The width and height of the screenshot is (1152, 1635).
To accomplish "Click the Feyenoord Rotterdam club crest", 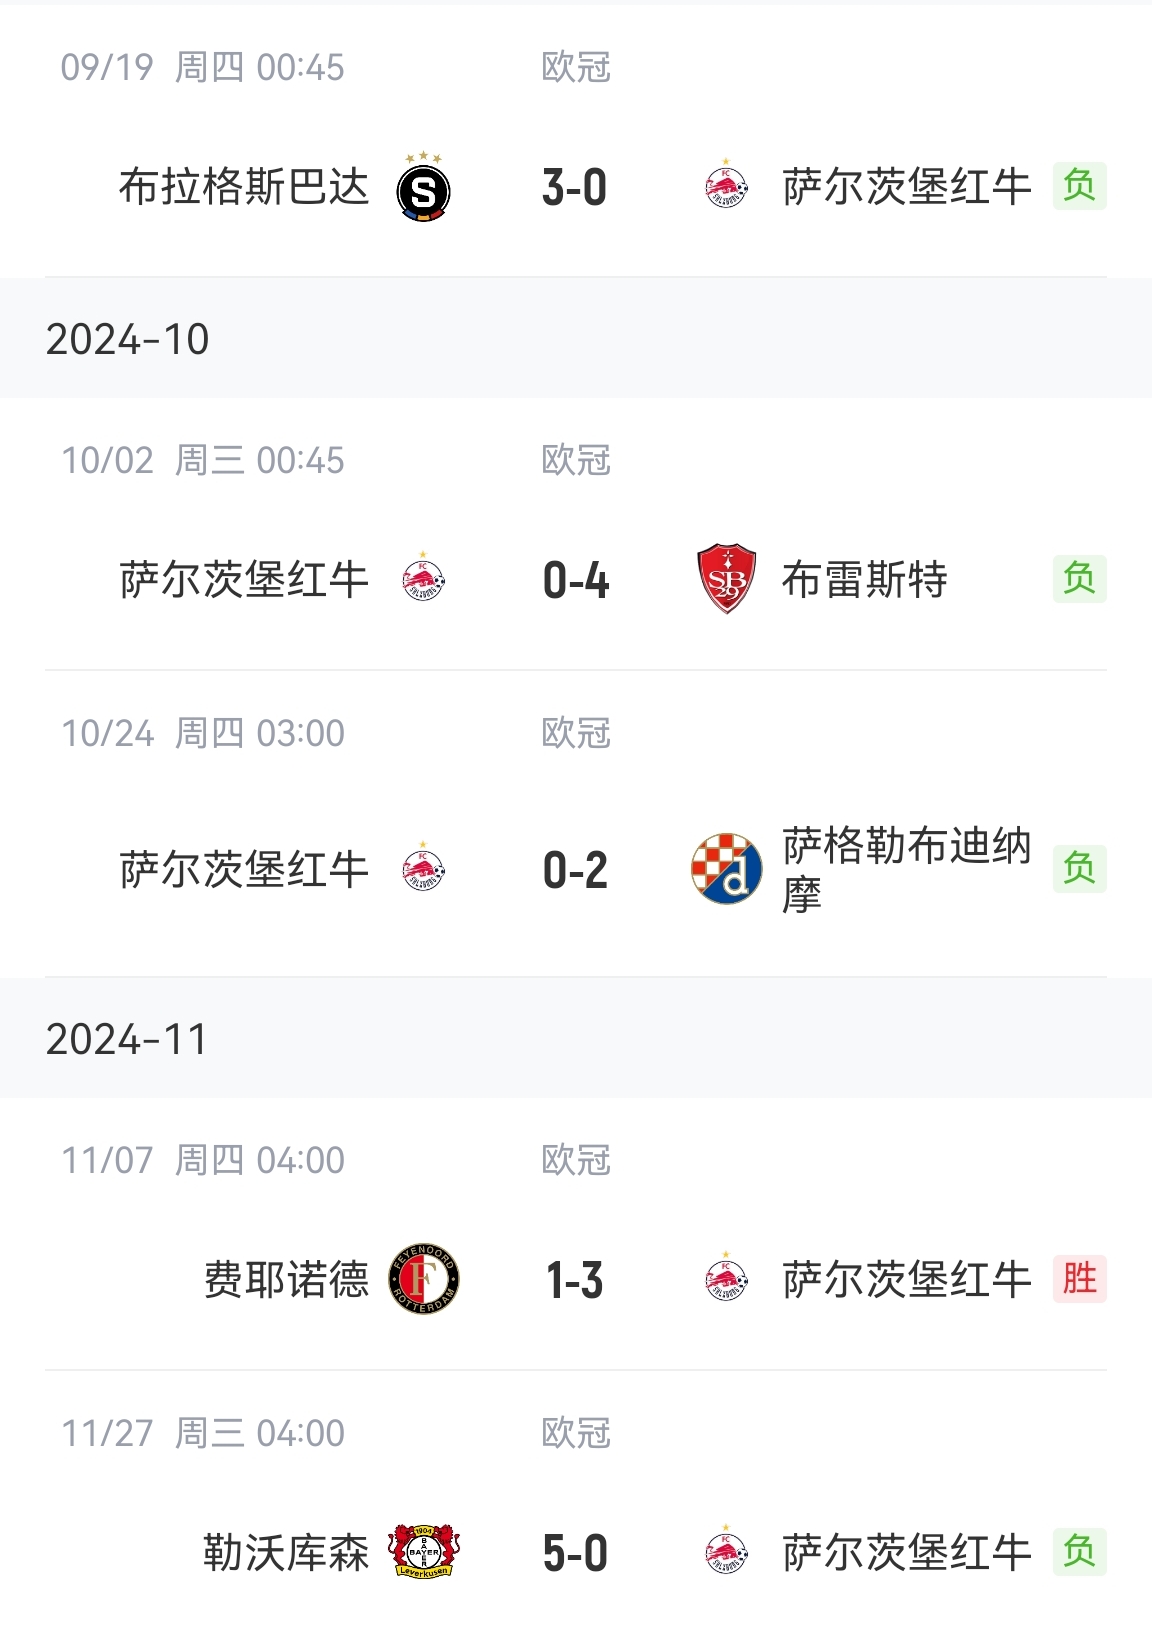I will click(423, 1279).
